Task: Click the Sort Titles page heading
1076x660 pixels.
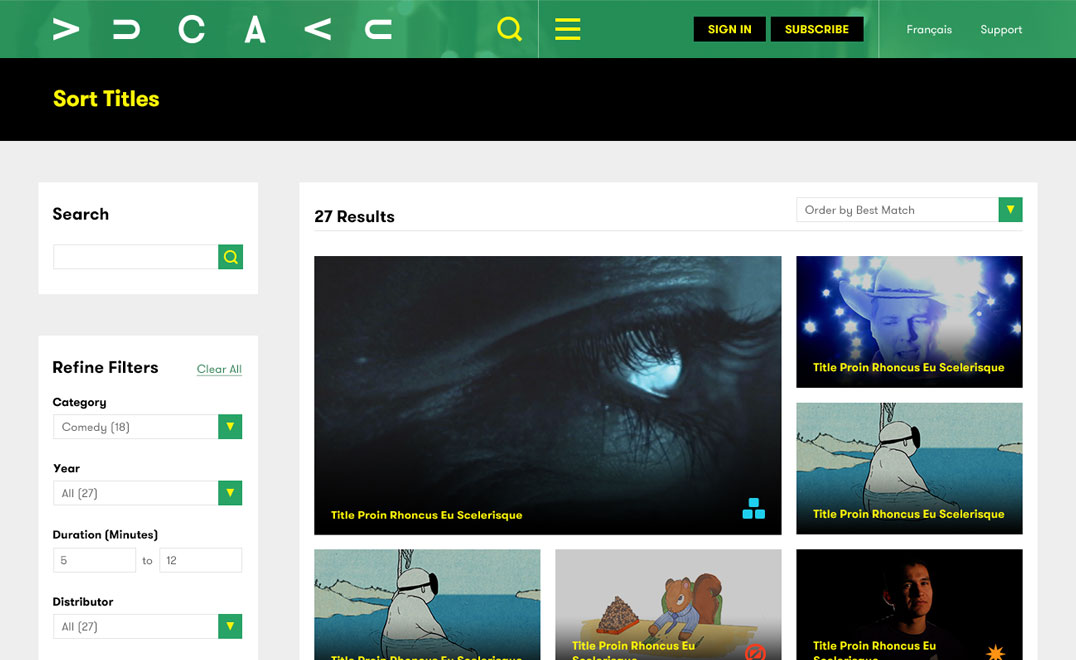Action: click(x=106, y=99)
